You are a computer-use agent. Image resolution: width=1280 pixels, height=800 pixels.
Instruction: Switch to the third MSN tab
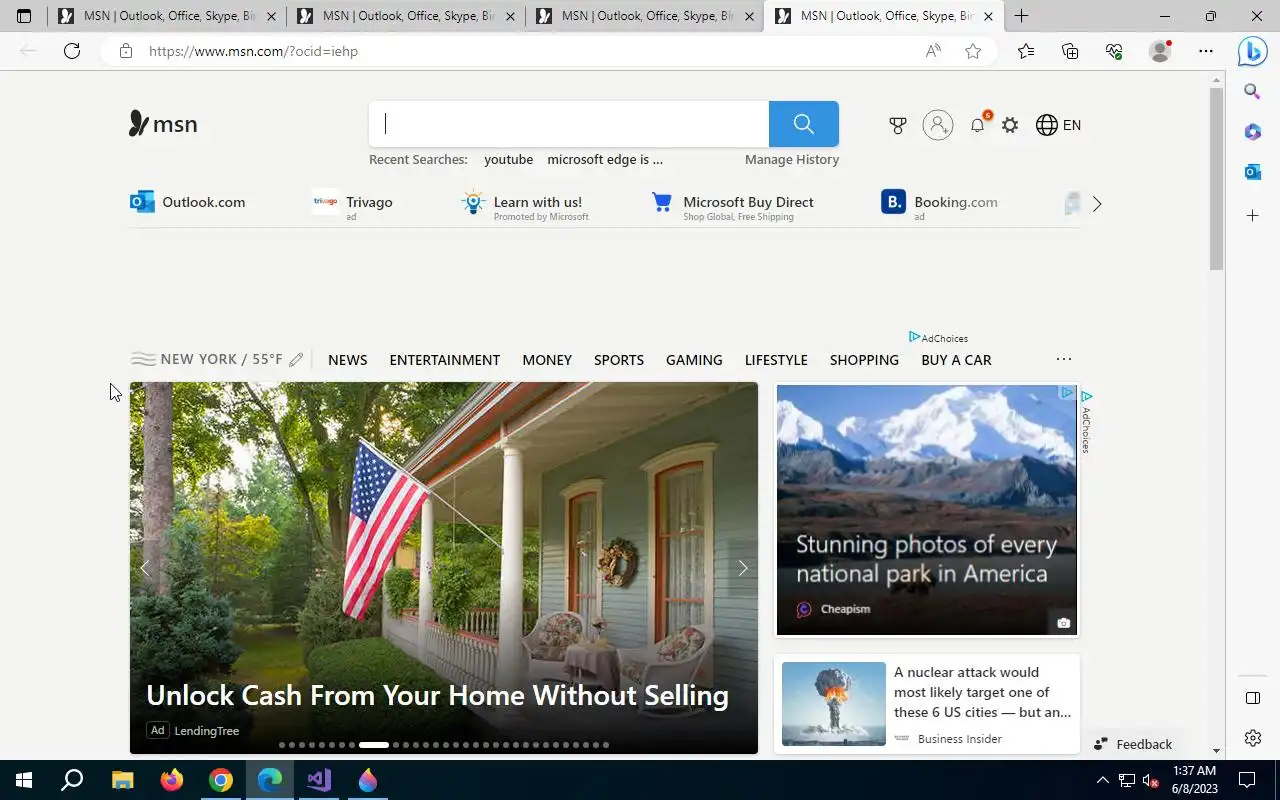pos(644,16)
